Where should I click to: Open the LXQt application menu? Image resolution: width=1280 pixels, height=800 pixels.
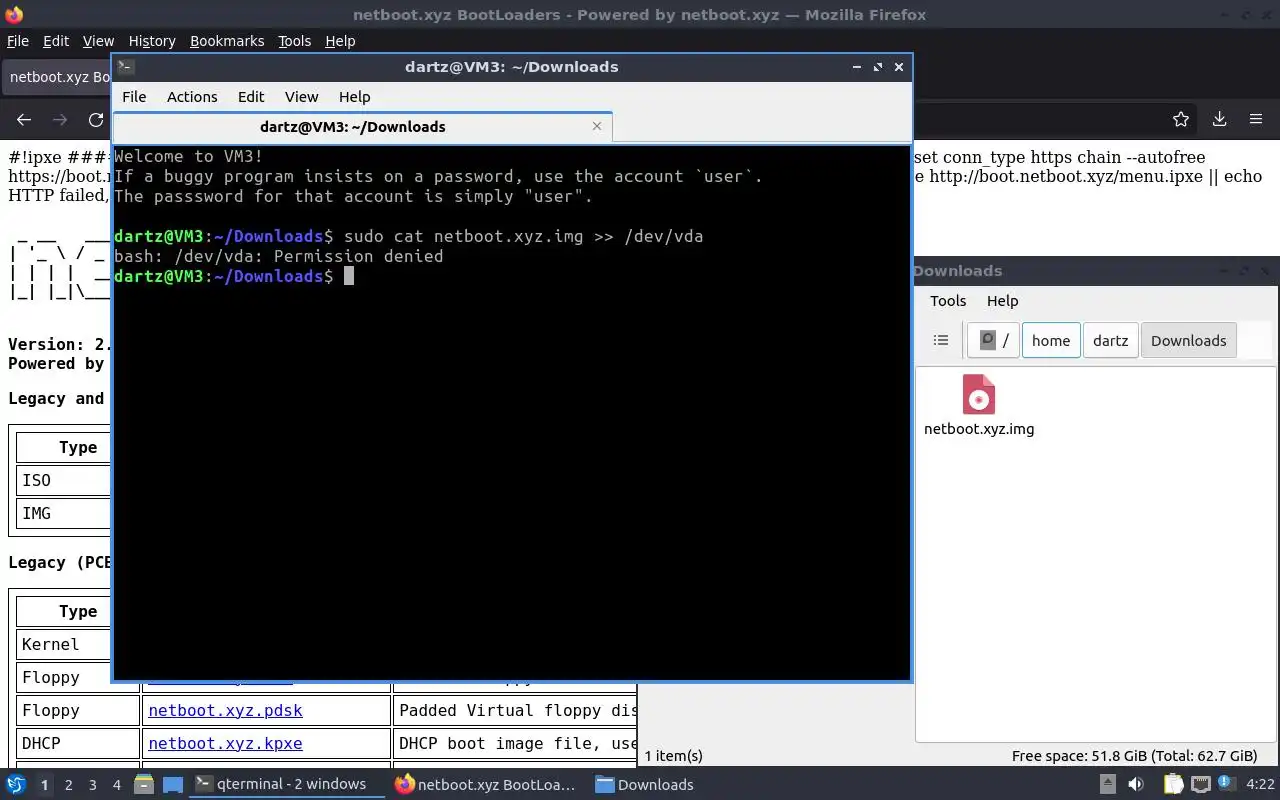click(x=16, y=784)
